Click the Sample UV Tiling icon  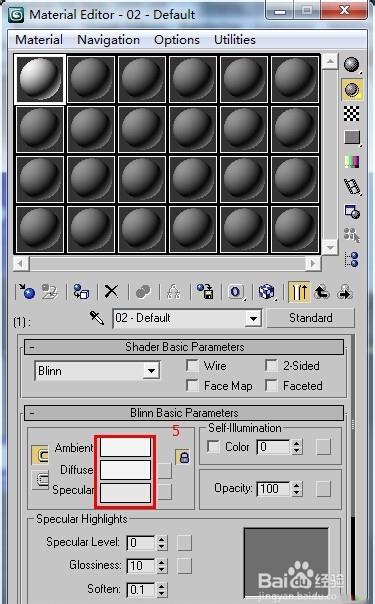[352, 137]
